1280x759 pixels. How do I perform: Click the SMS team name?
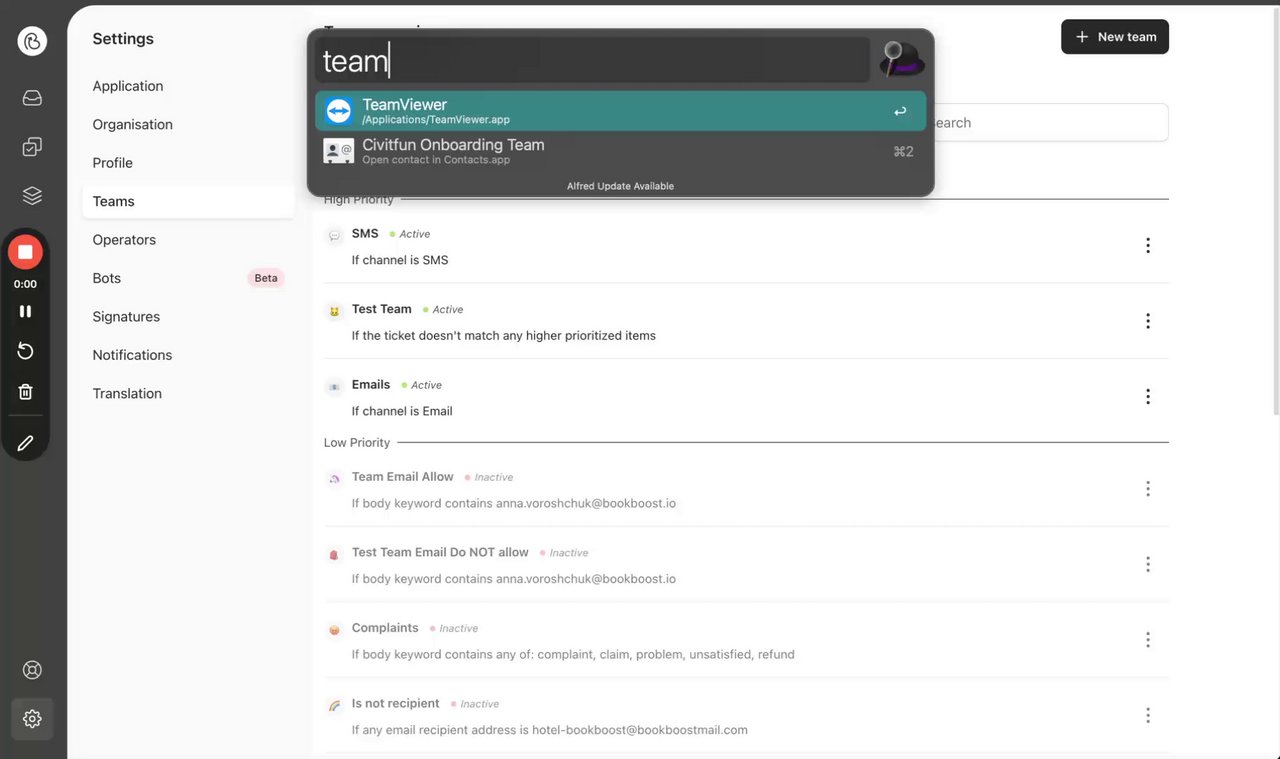365,233
